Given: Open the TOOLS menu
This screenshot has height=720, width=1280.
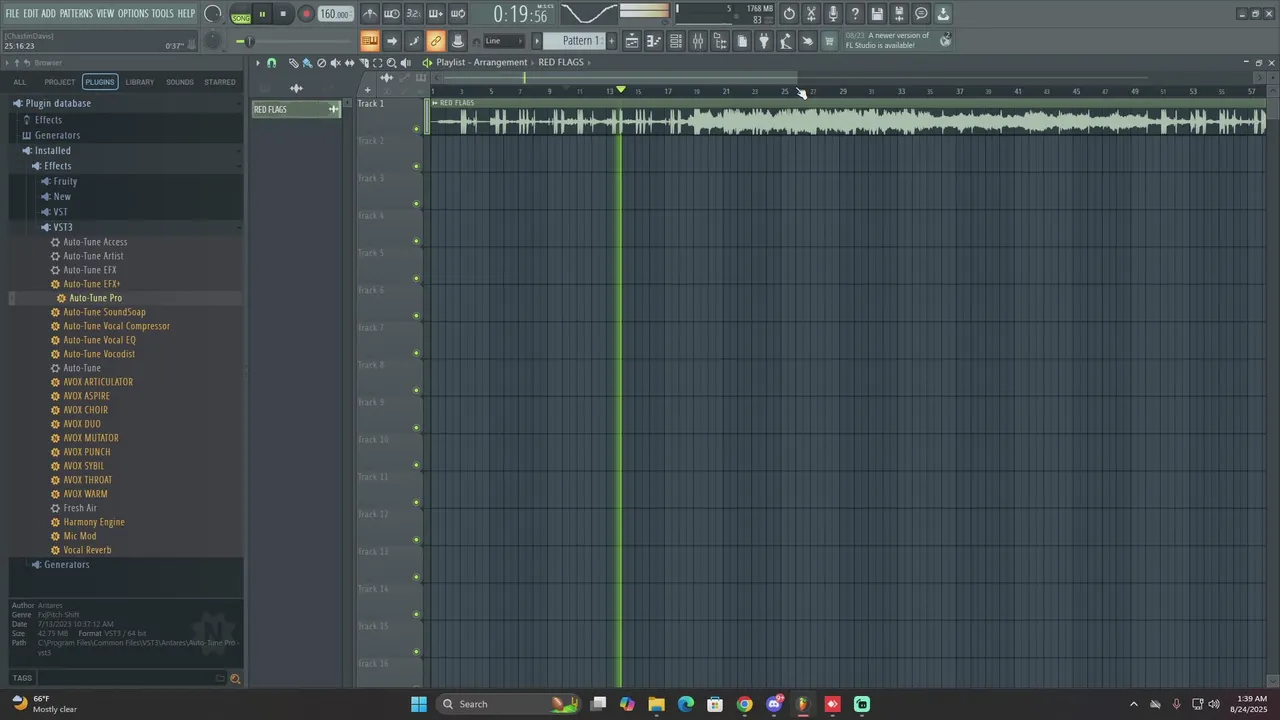Looking at the screenshot, I should point(162,13).
